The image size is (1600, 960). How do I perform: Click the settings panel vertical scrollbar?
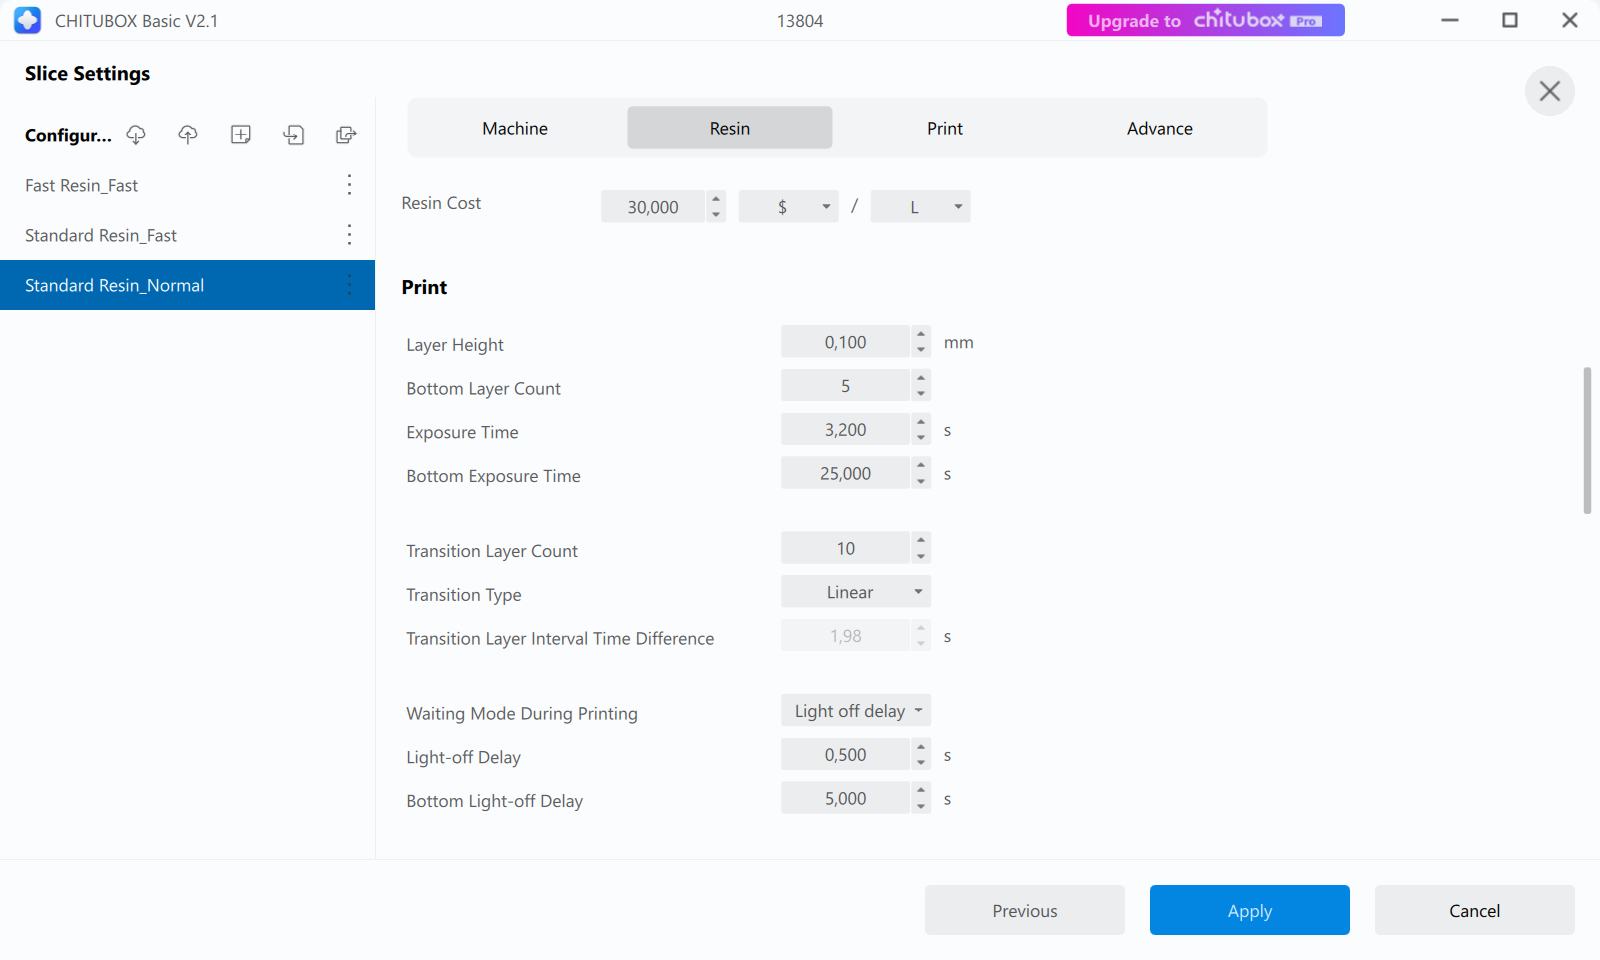coord(1587,440)
